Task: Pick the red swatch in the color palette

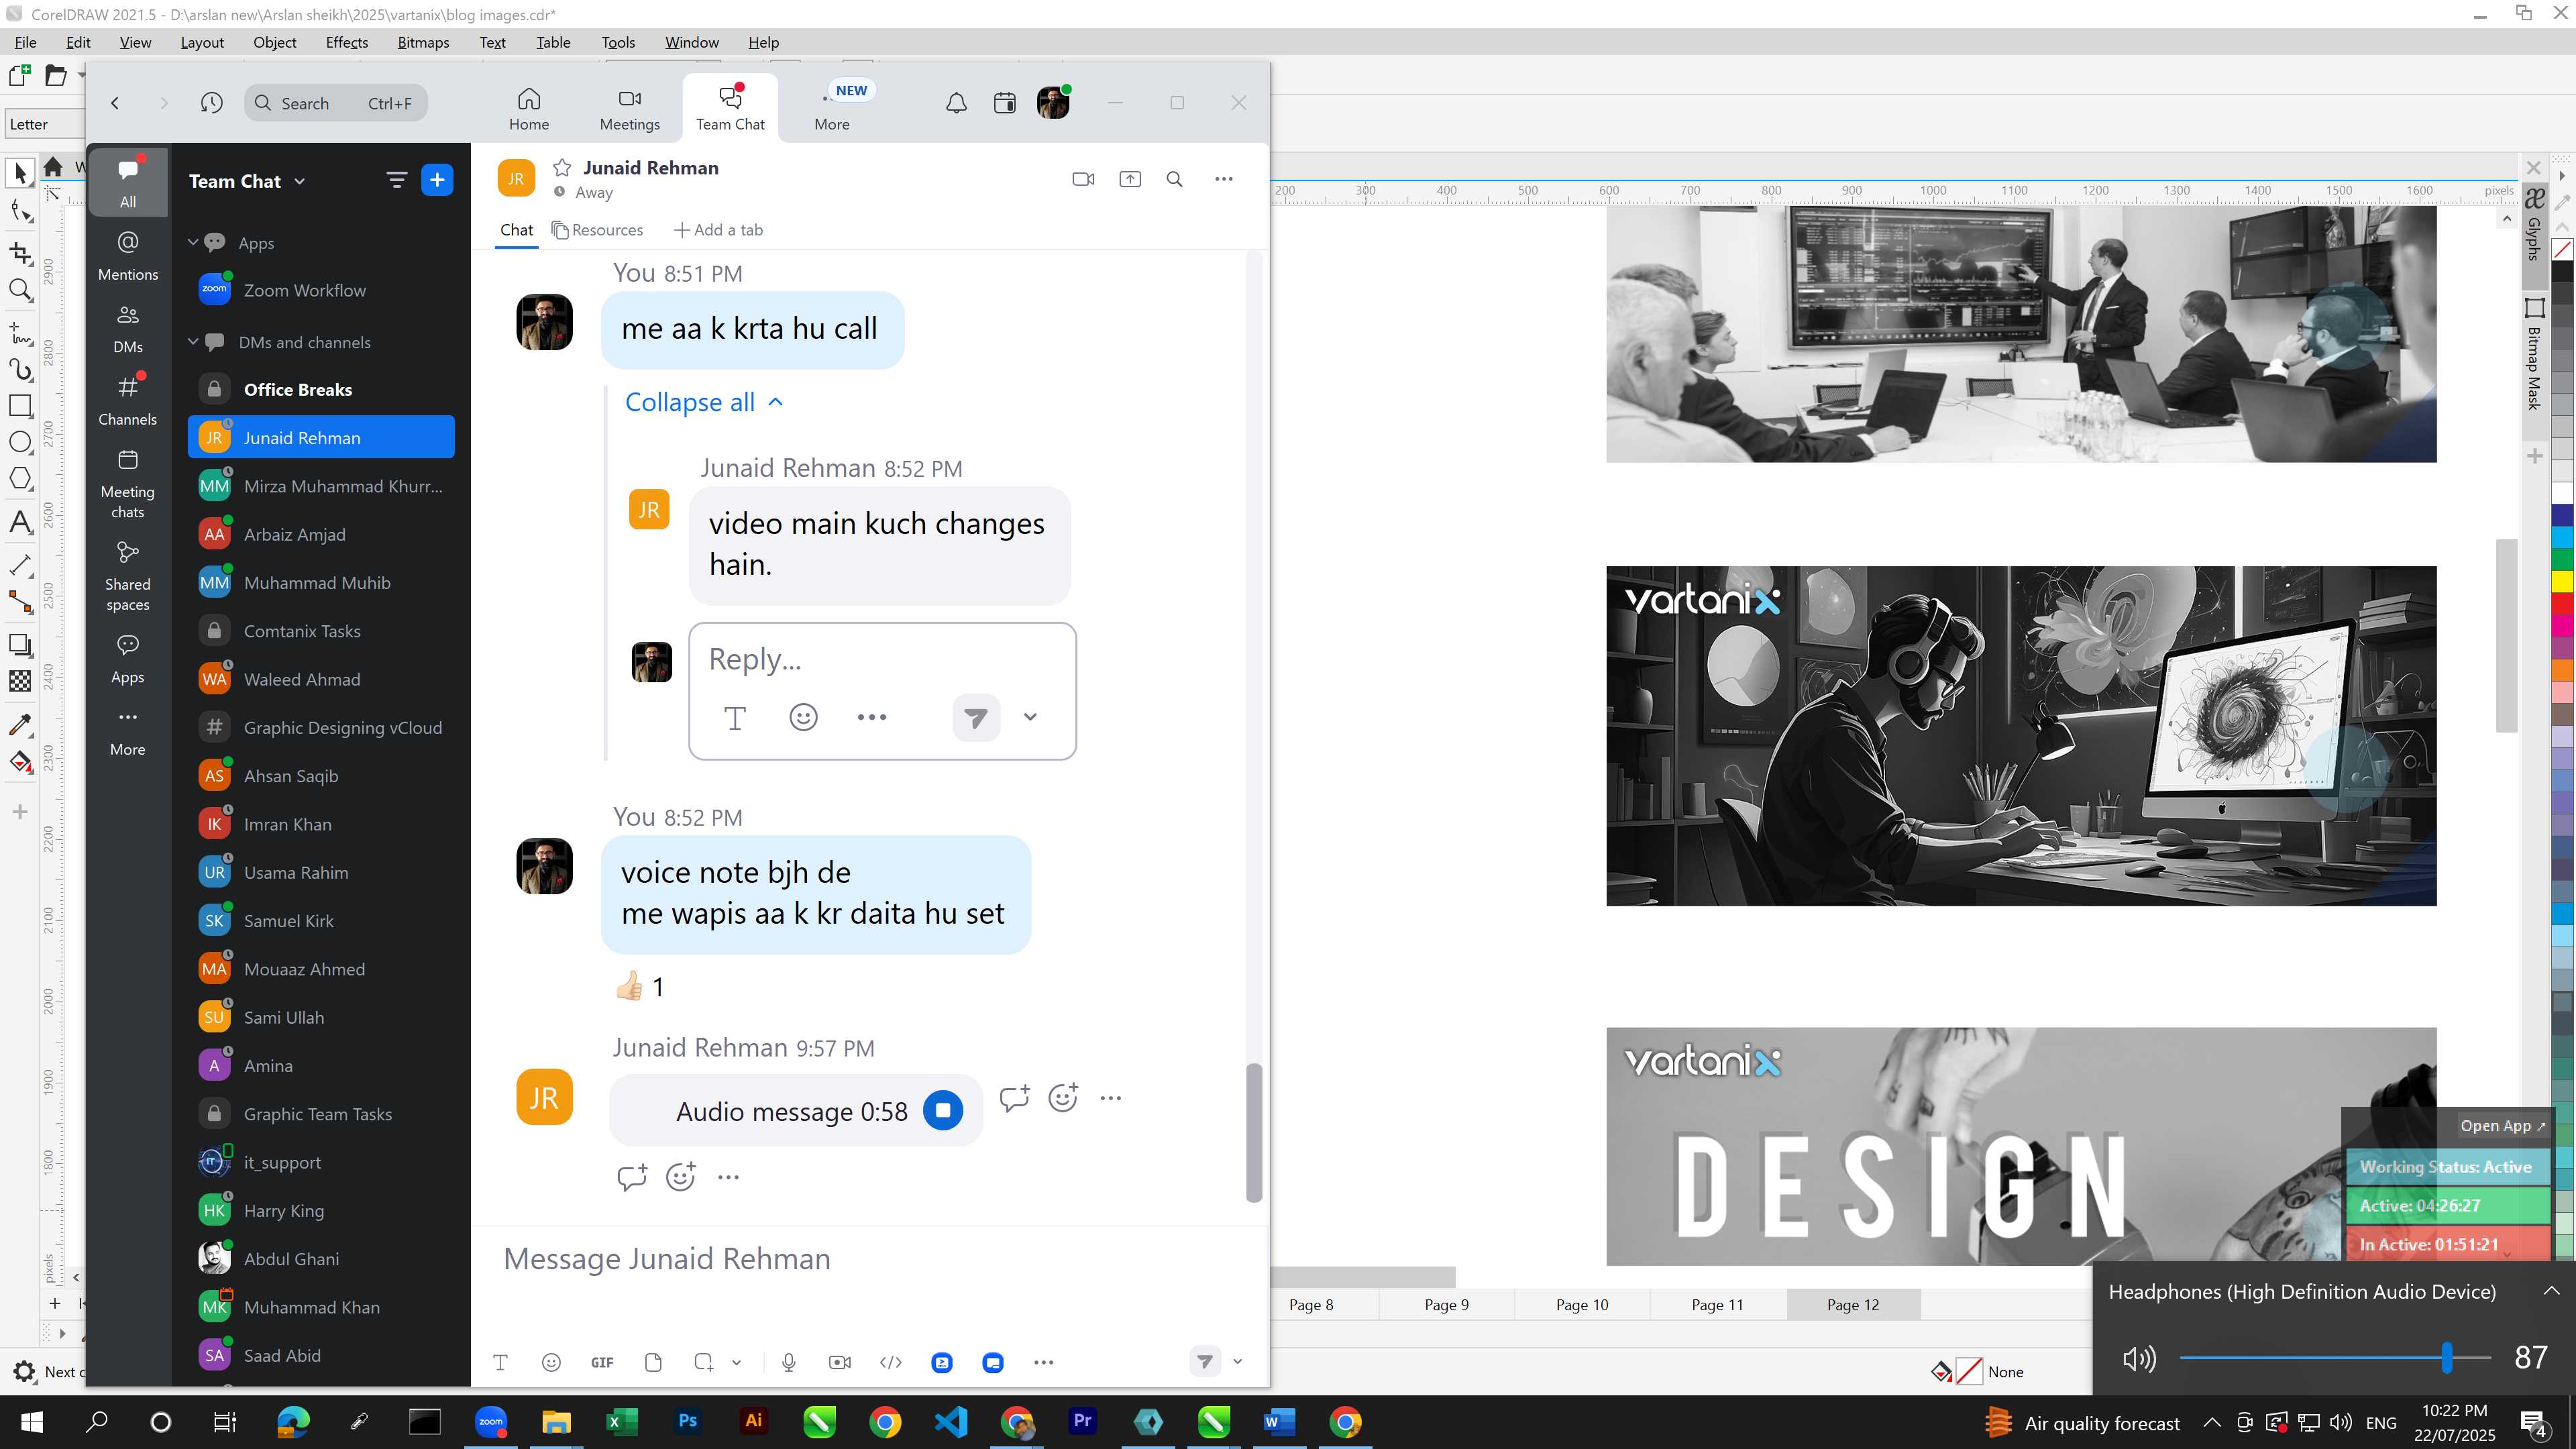Action: click(2562, 603)
